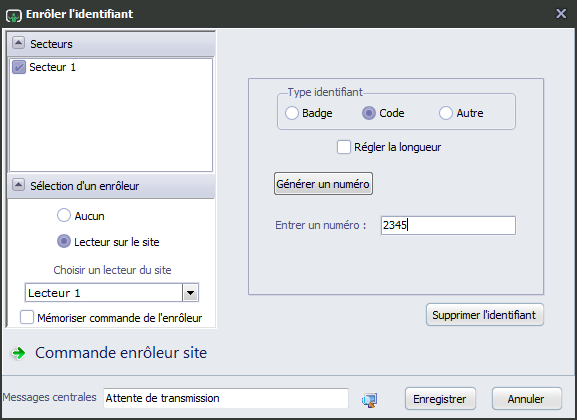Select the Badge identifier type
The width and height of the screenshot is (577, 420).
click(292, 113)
